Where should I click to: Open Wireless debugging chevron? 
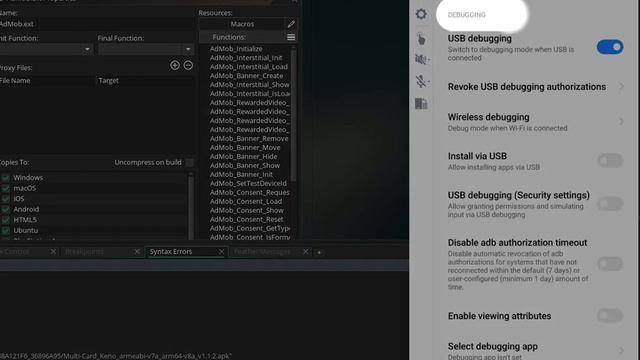click(x=621, y=122)
